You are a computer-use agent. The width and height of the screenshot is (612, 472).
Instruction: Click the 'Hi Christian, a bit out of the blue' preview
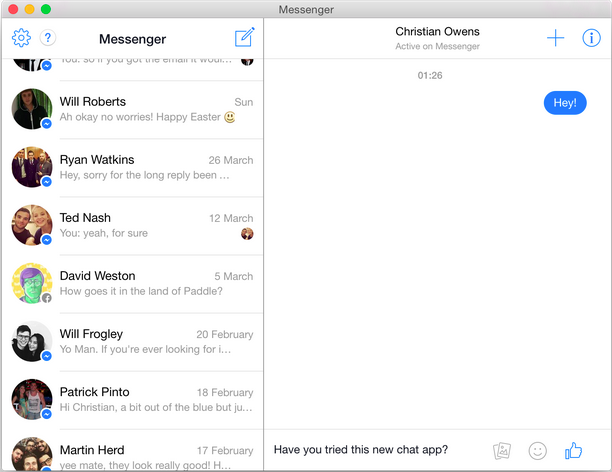click(x=156, y=408)
